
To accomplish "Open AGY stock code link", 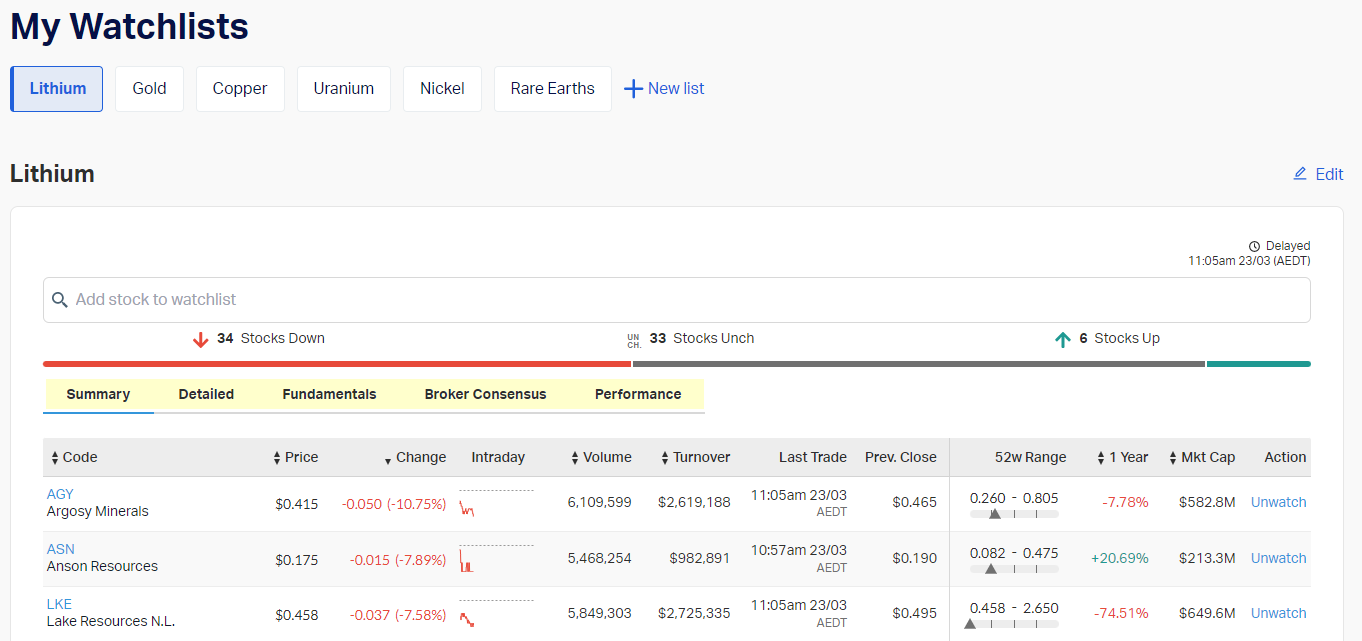I will tap(60, 494).
